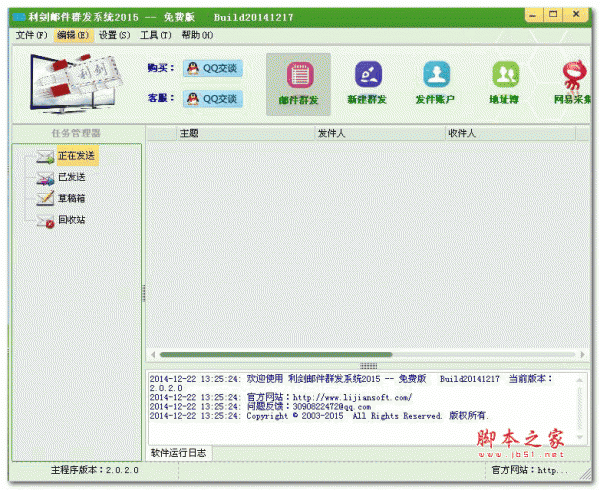Screen dimensions: 600x490
Task: Click the 正在发送 envelope icon
Action: pos(46,156)
